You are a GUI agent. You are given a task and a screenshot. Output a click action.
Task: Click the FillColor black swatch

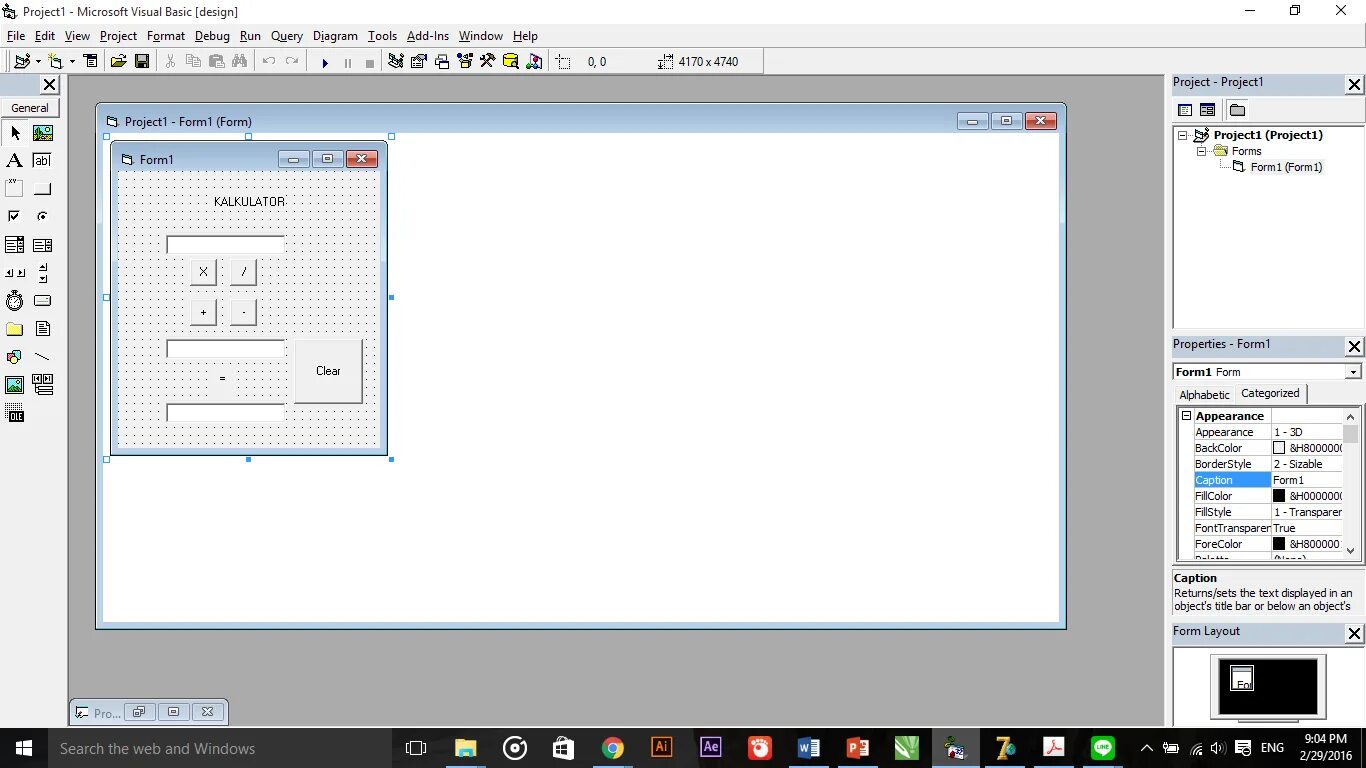pyautogui.click(x=1279, y=496)
